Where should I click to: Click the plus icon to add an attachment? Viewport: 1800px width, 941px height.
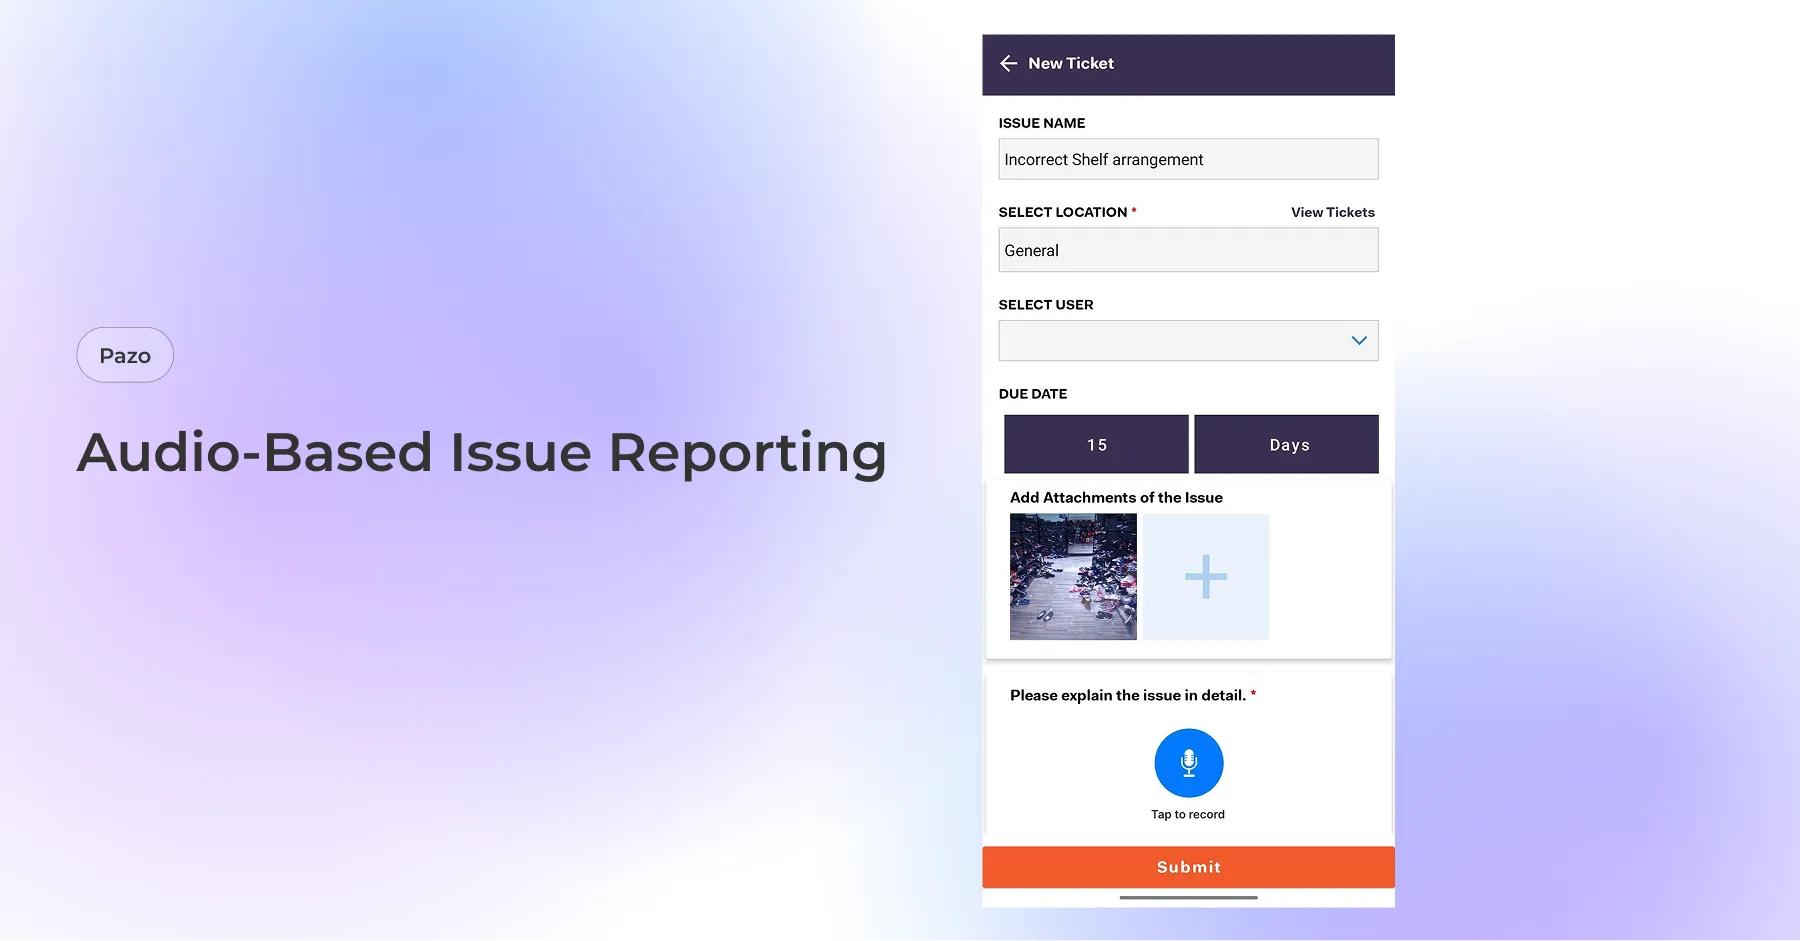pos(1205,576)
